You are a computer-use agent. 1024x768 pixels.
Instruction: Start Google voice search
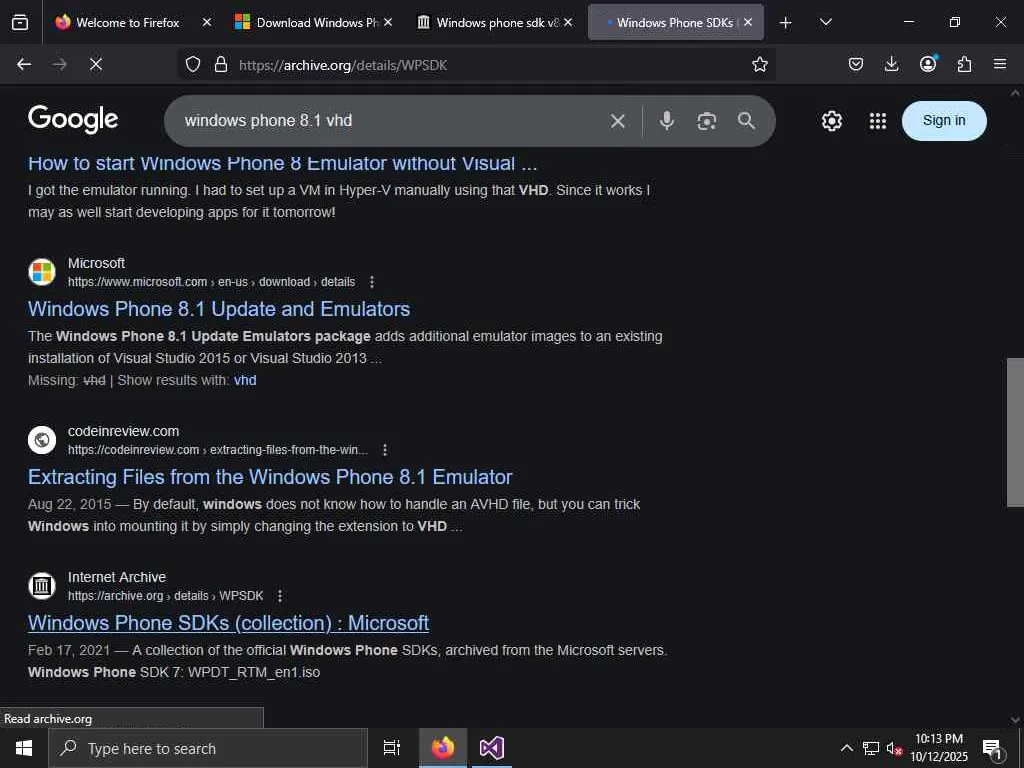point(667,121)
